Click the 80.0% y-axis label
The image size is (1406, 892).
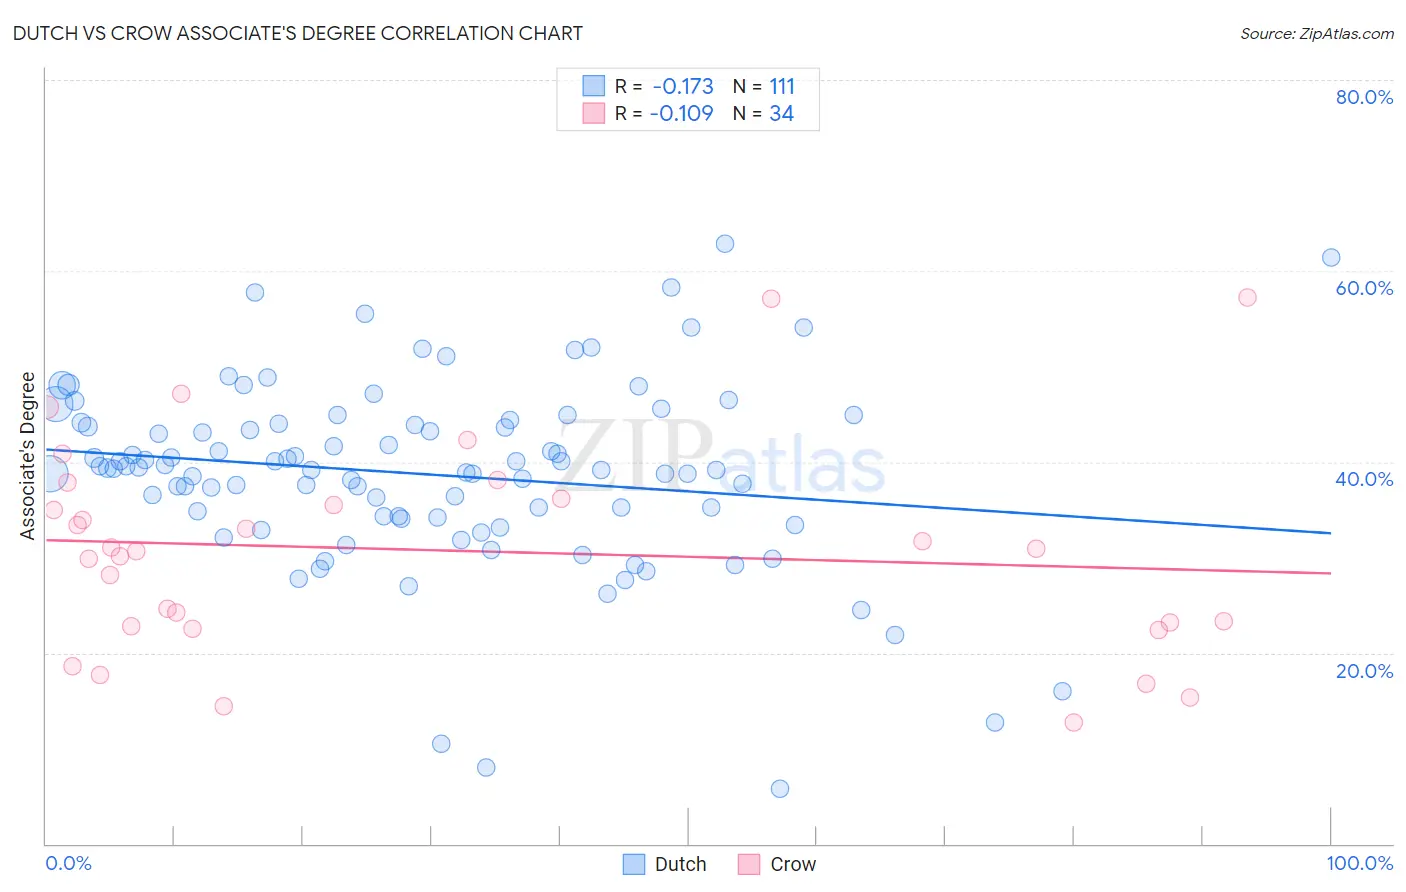click(x=1364, y=97)
